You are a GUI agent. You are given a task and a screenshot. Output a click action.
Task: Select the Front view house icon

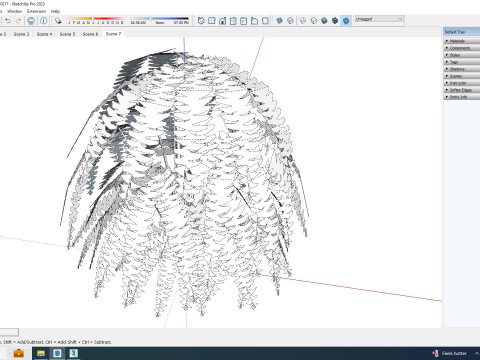coord(222,21)
